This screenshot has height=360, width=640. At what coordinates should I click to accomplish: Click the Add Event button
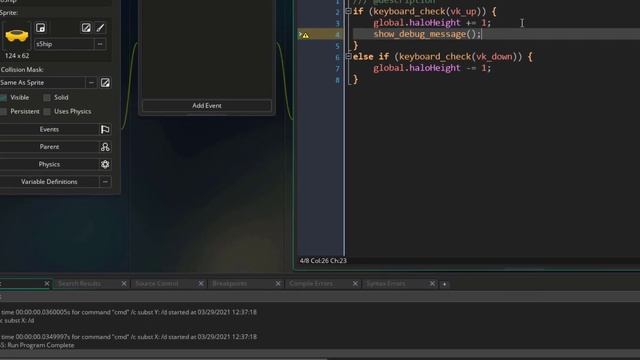point(207,106)
